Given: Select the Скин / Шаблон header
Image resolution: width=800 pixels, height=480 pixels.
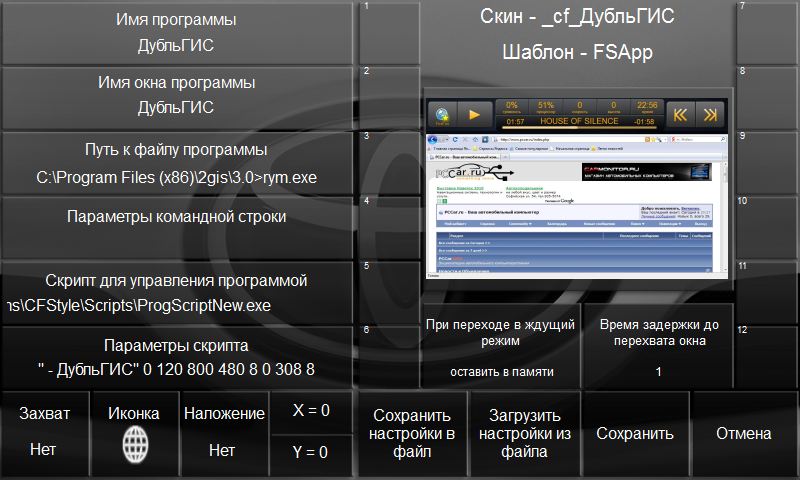Looking at the screenshot, I should point(577,34).
